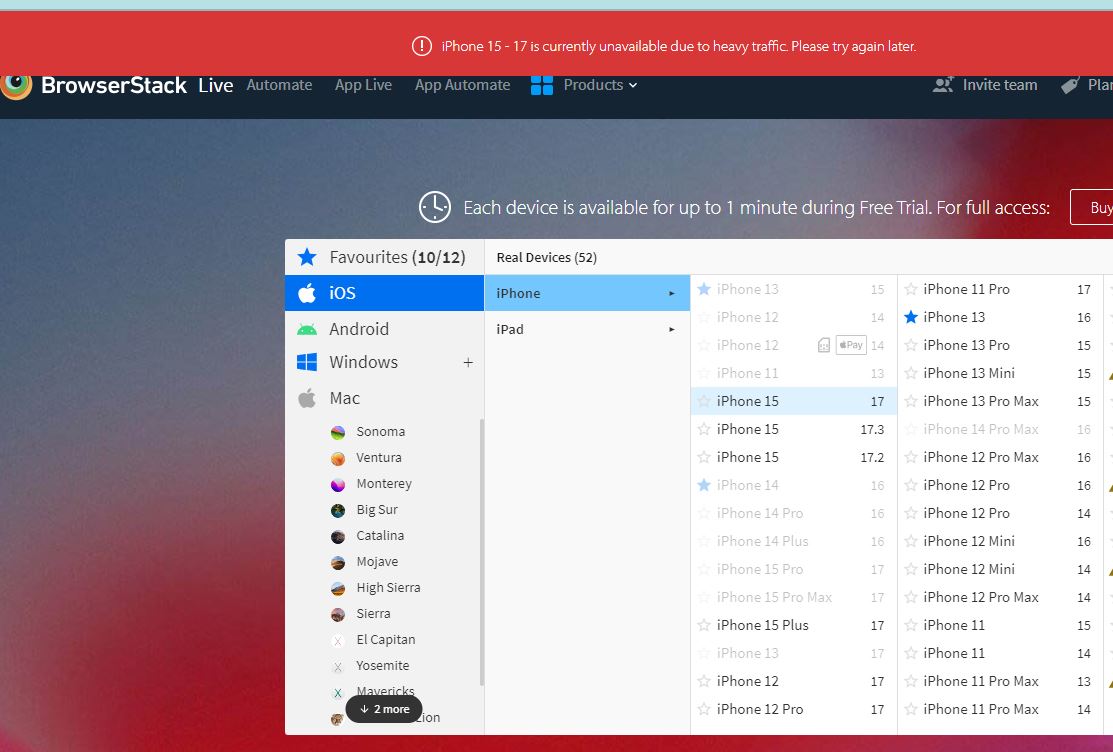Select iPhone 12 Pro Max with iOS 14
This screenshot has width=1113, height=752.
(1001, 597)
